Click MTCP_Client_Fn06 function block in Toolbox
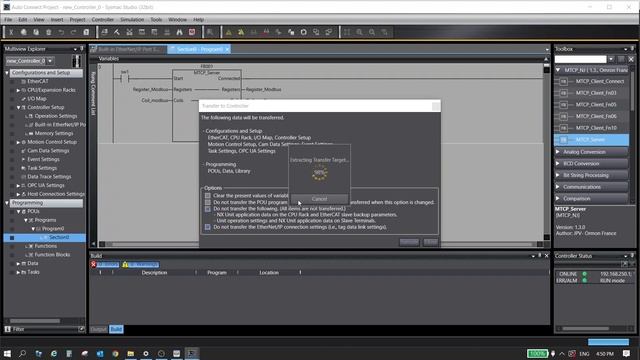The width and height of the screenshot is (640, 360). click(x=591, y=116)
